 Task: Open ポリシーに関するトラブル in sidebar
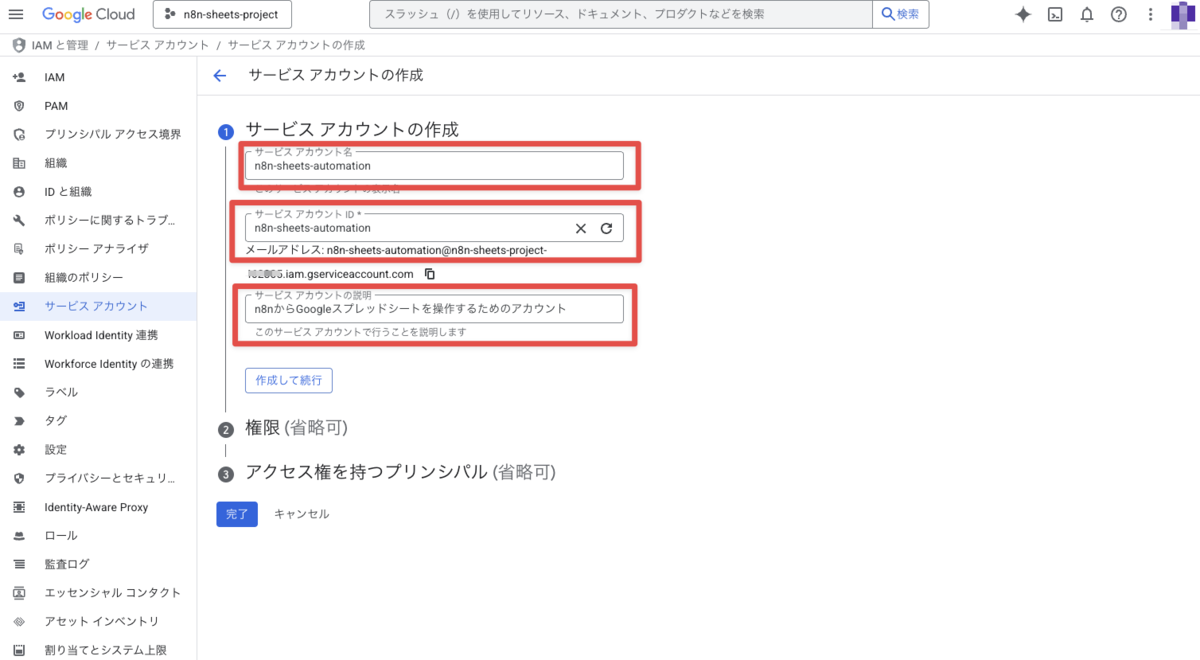pos(98,220)
